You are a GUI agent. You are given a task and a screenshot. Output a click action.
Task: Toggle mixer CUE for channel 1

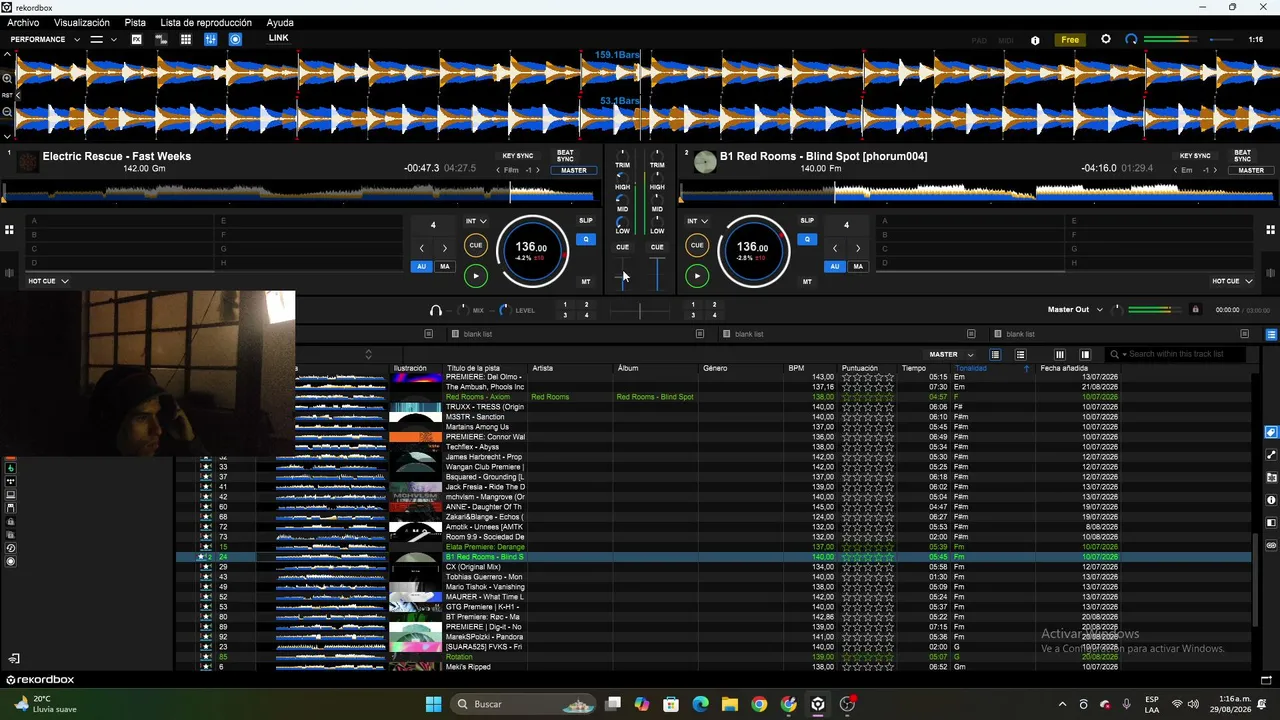(x=622, y=247)
